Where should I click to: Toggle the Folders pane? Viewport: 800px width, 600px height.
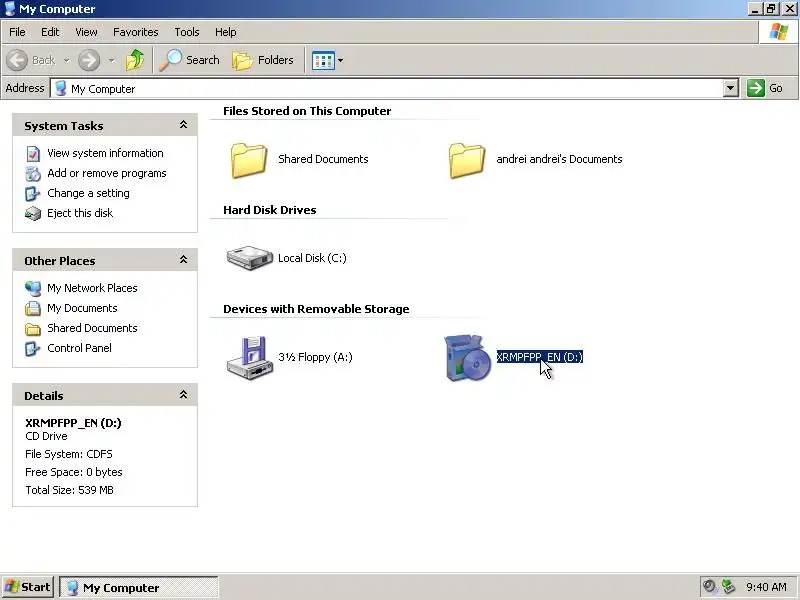click(263, 60)
